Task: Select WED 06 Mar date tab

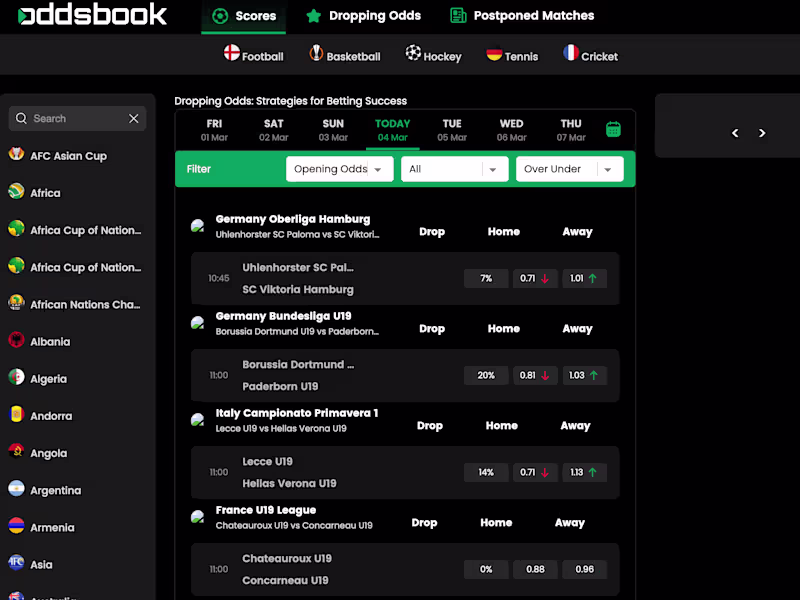Action: (511, 130)
